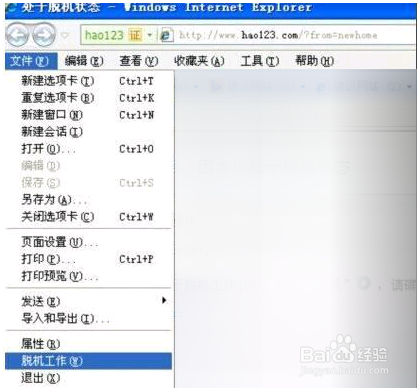Screen dimensions: 417x388
Task: Choose 新建会话(I) menu entry
Action: [89, 132]
